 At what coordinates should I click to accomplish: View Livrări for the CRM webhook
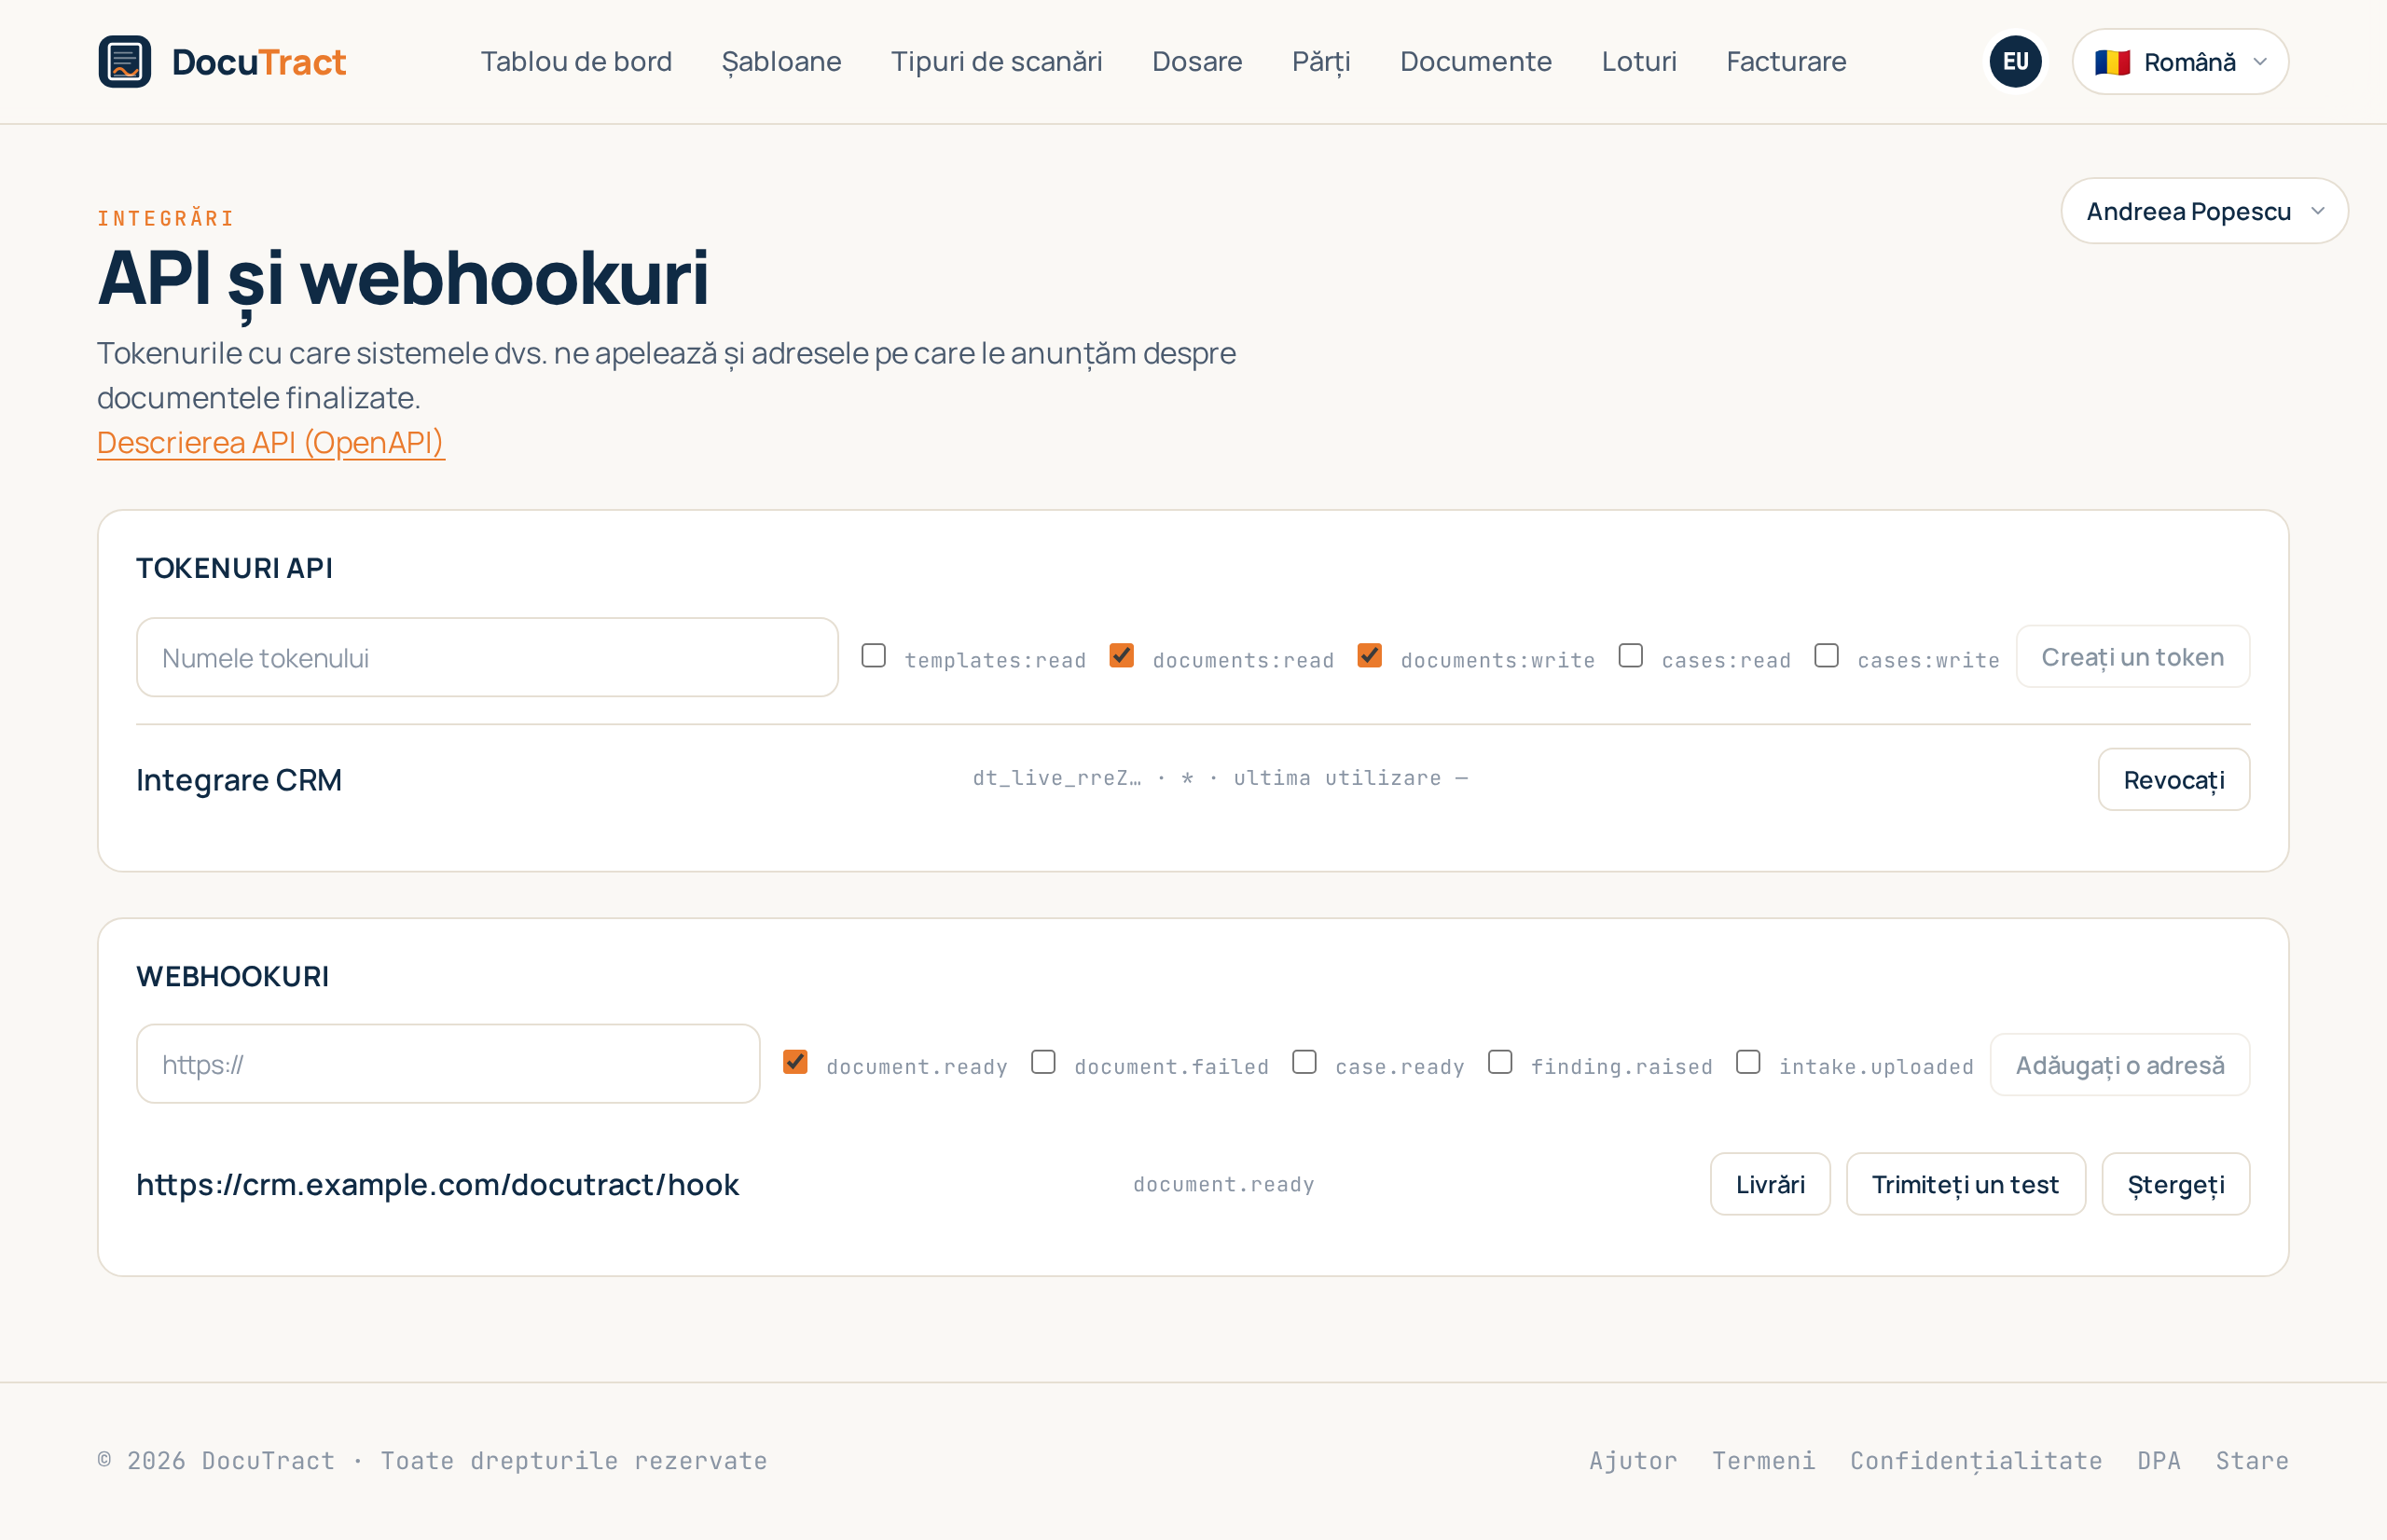(1770, 1185)
